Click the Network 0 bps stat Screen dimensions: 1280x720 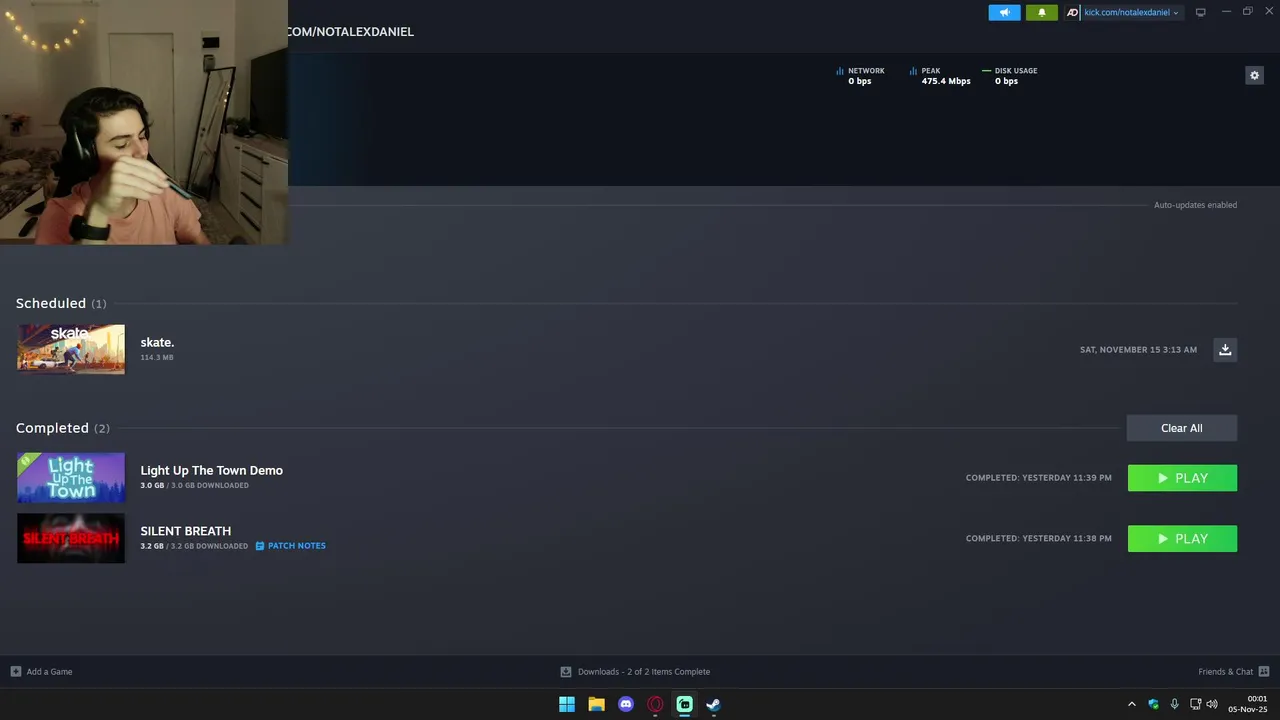pyautogui.click(x=860, y=76)
